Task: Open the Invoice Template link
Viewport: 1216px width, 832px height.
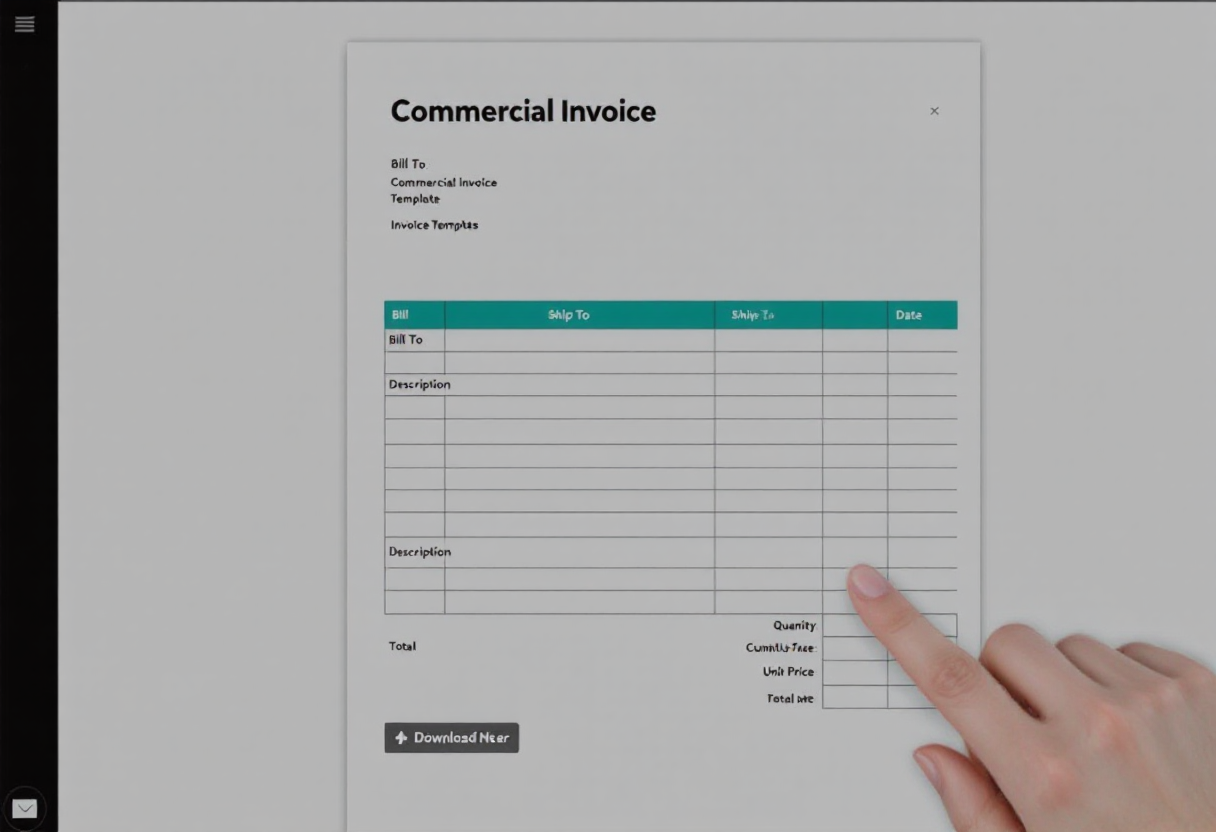Action: (433, 225)
